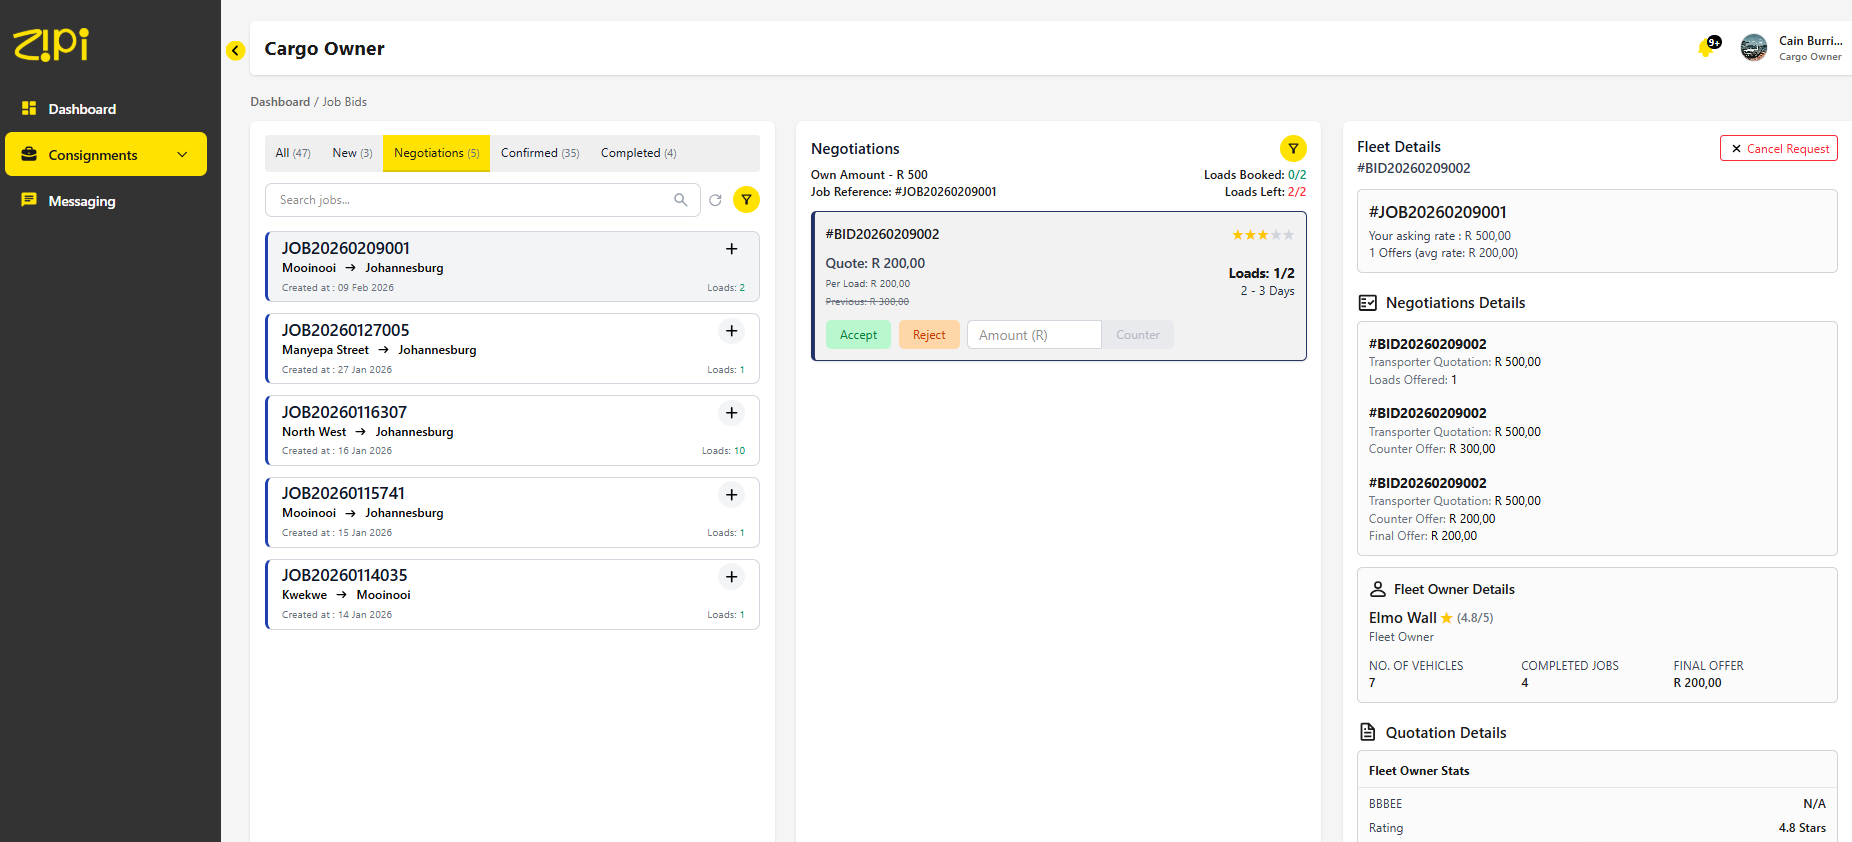
Task: Open Negotiations panel filter icon
Action: coord(1293,149)
